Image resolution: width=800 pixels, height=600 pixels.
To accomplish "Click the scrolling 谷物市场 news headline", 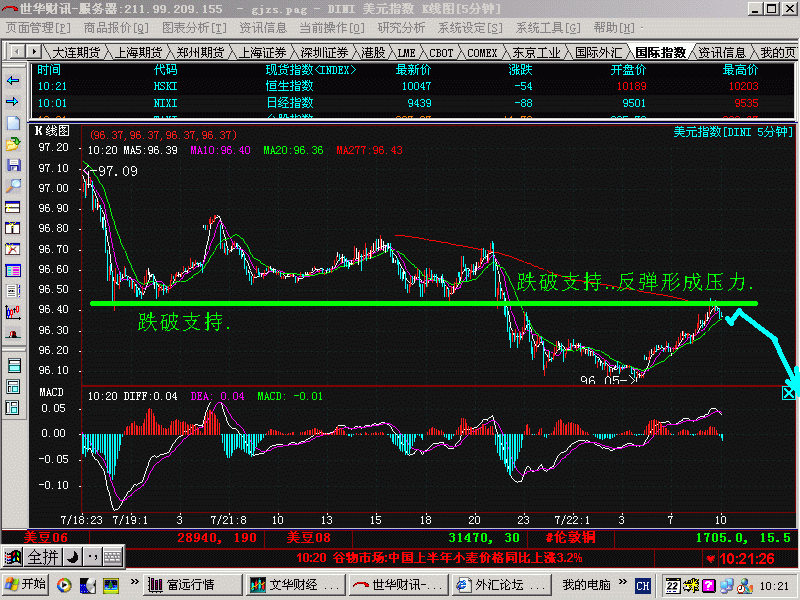I will click(x=440, y=558).
